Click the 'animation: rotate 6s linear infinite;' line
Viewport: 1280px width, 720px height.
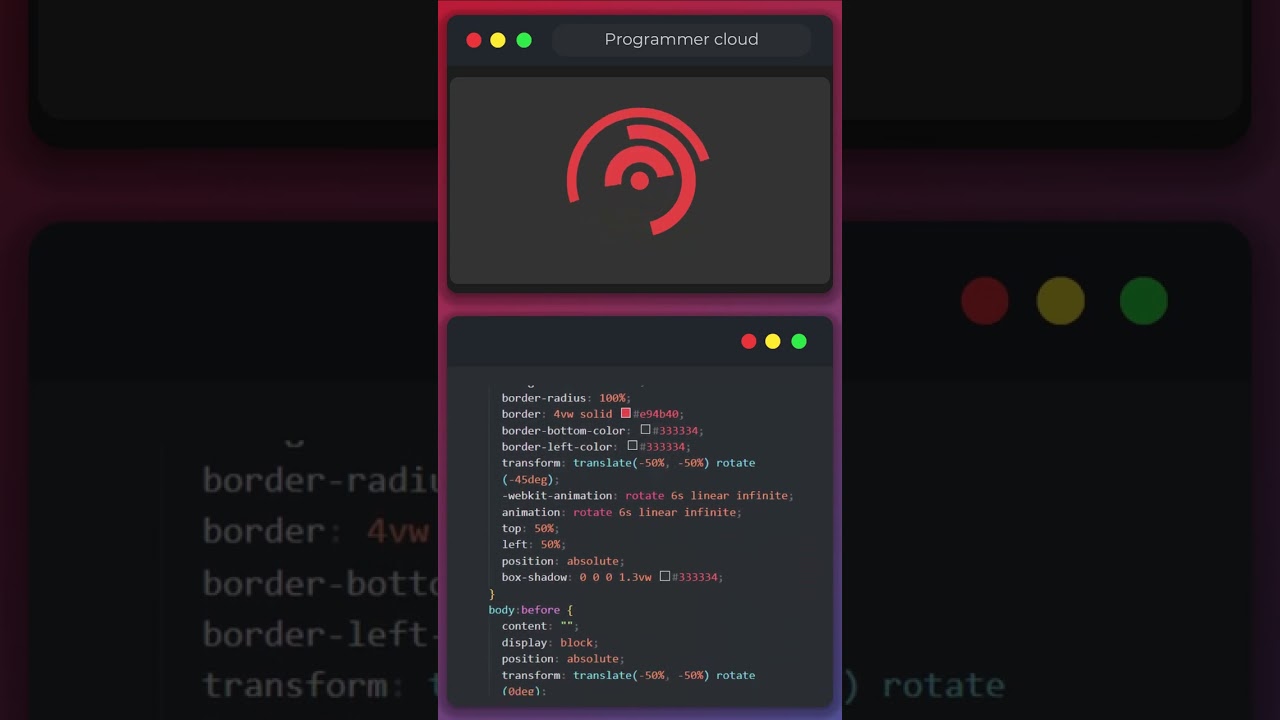[x=621, y=512]
